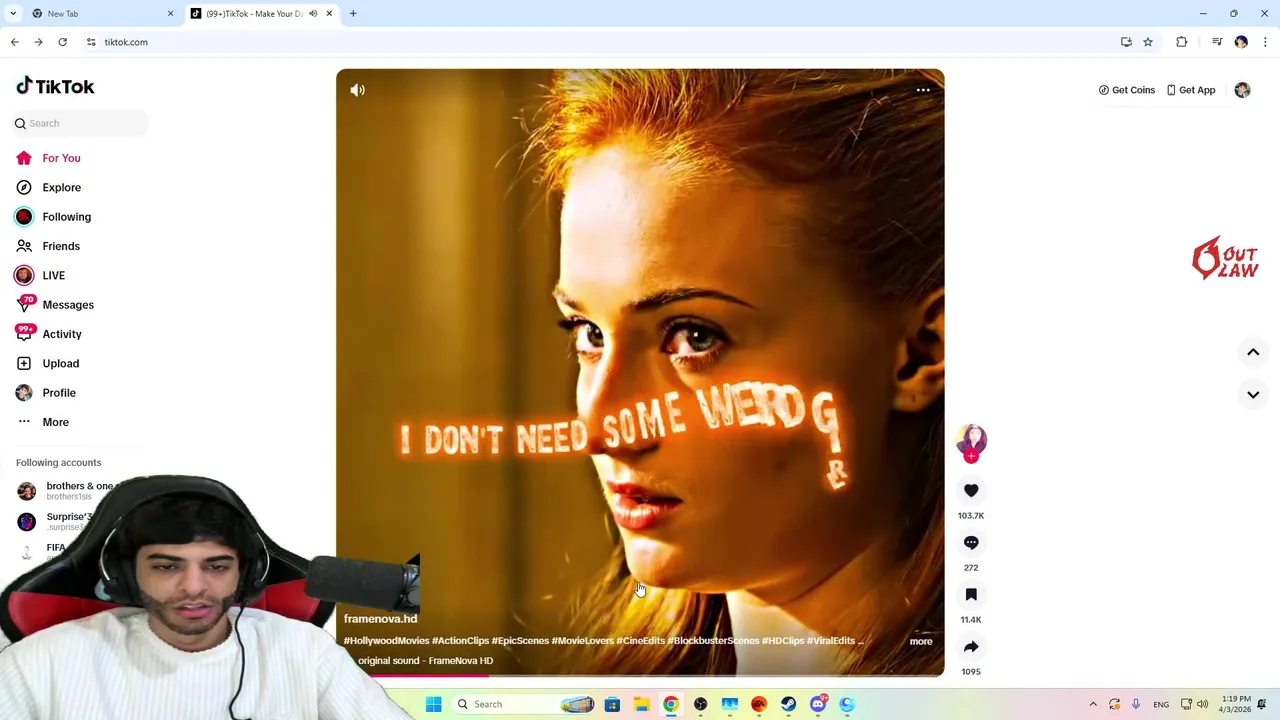Open Discord from the taskbar

coord(818,704)
